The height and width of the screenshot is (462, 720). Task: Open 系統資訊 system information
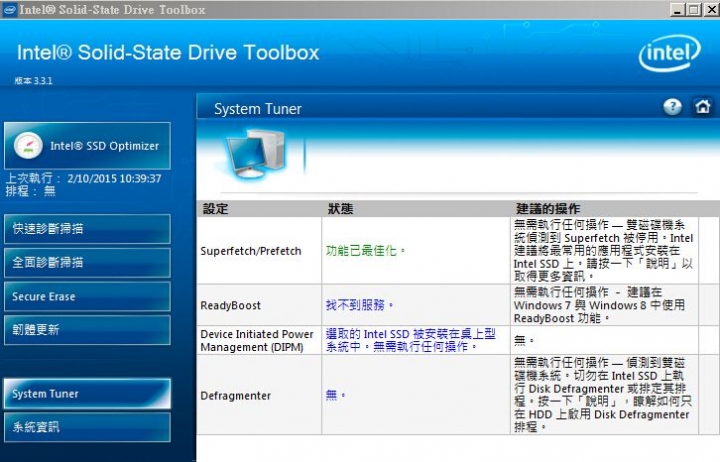click(x=87, y=427)
